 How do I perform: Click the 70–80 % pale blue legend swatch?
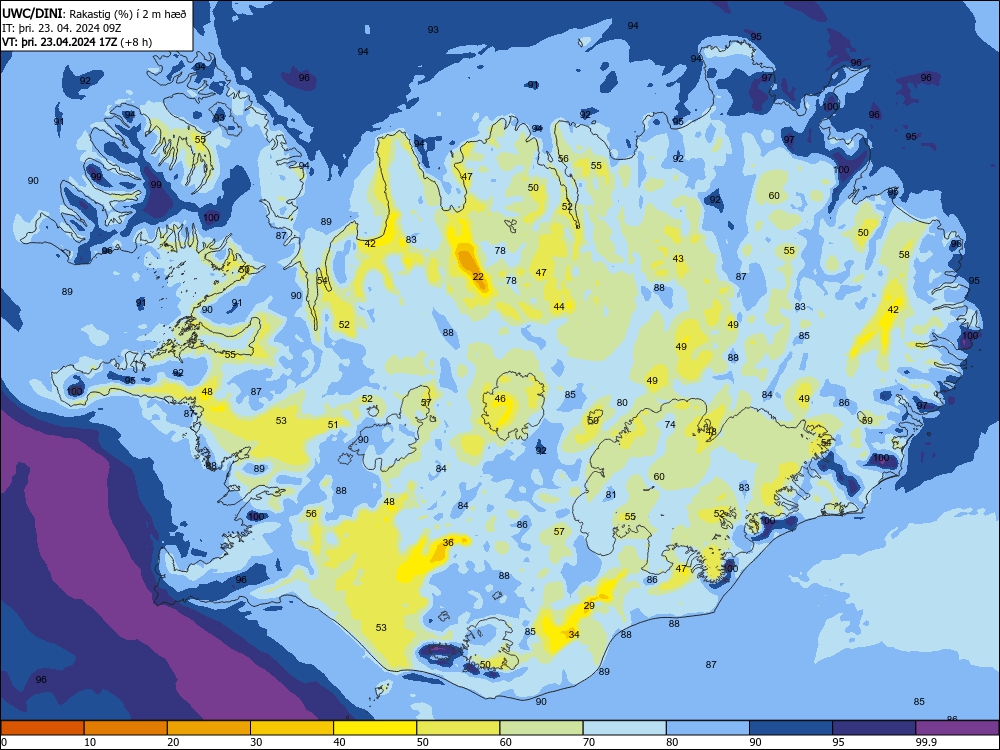[624, 728]
